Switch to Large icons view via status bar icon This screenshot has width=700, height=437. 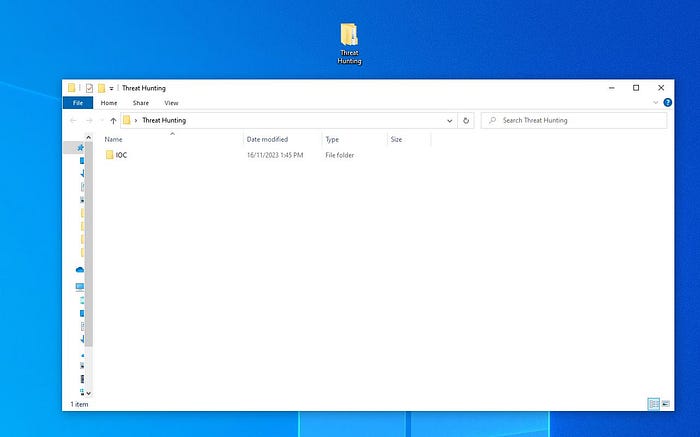(x=666, y=404)
